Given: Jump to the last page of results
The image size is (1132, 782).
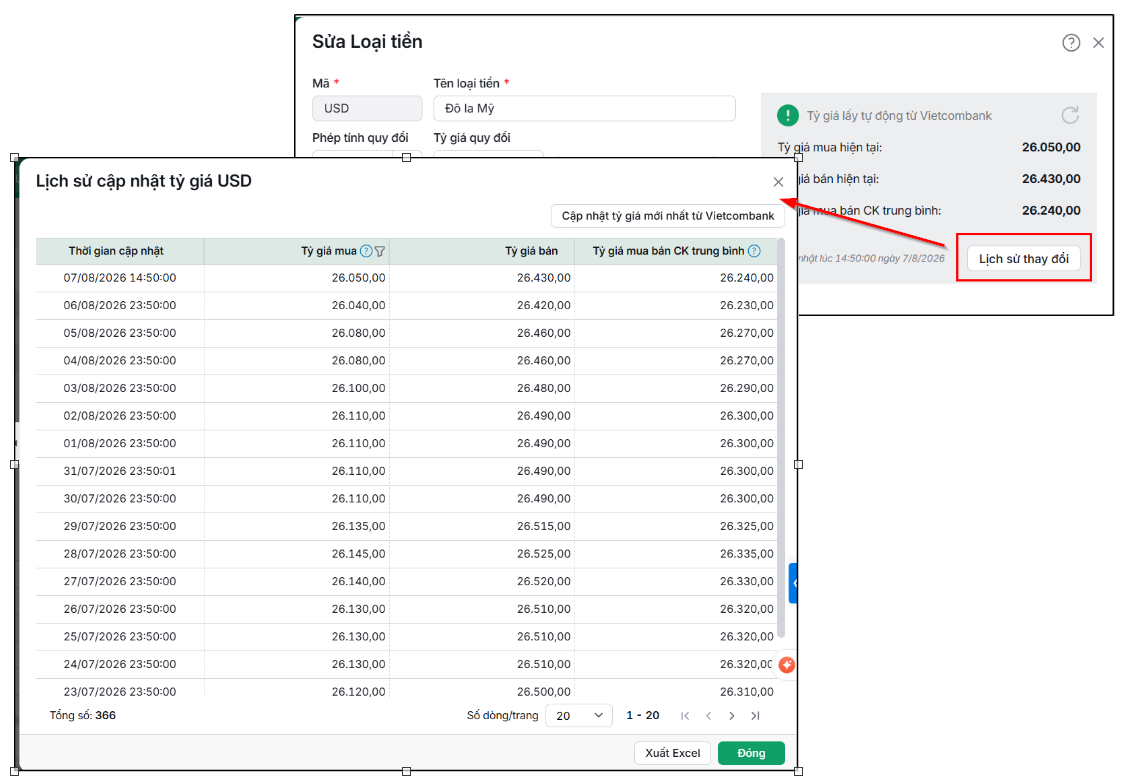Looking at the screenshot, I should [755, 716].
